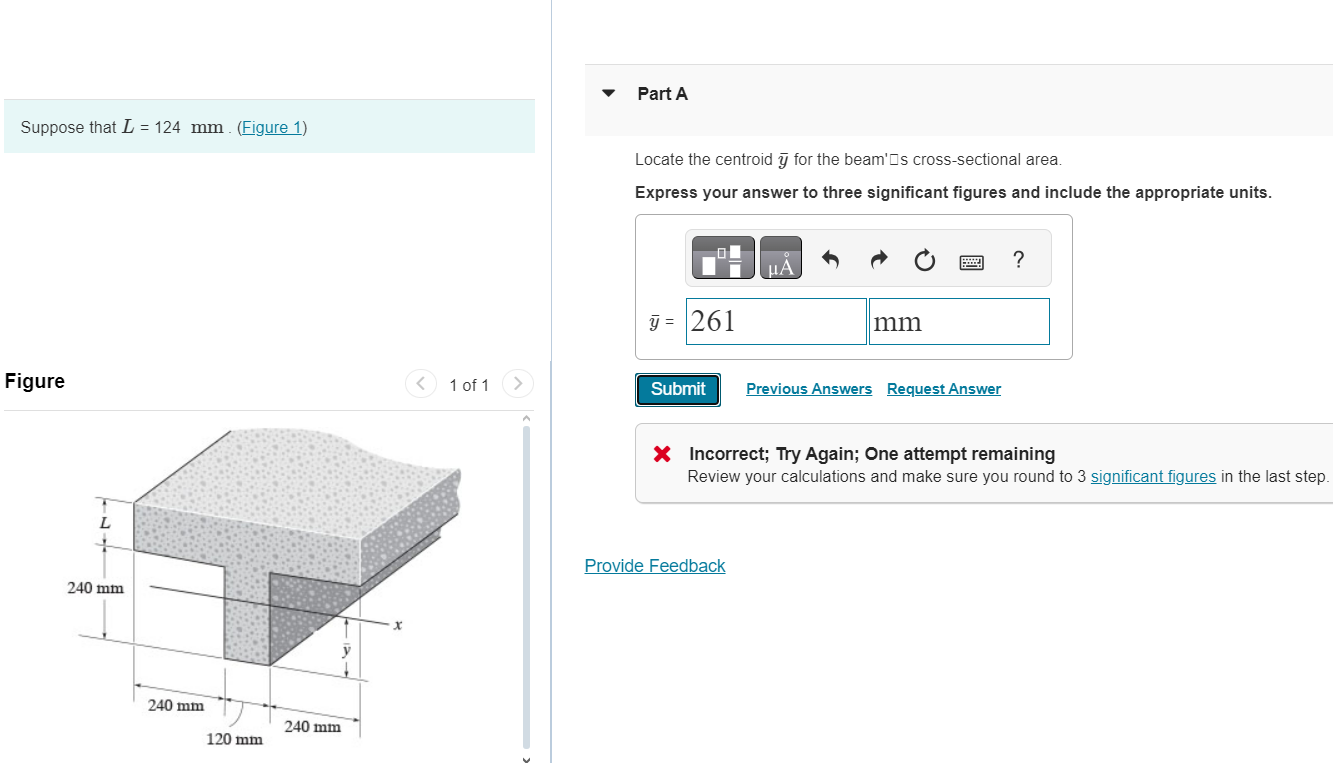Reset the answer field

click(x=923, y=259)
